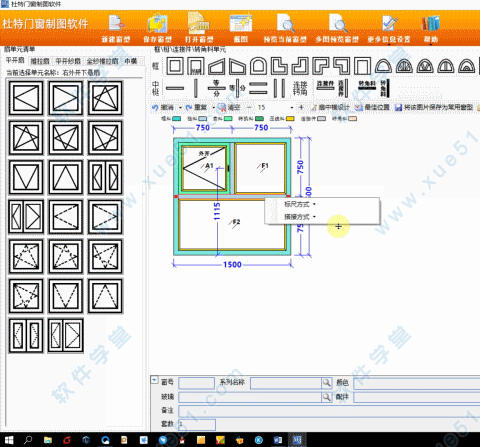Select the horizontal 连接件 connector tool
The width and height of the screenshot is (482, 447).
click(x=325, y=86)
